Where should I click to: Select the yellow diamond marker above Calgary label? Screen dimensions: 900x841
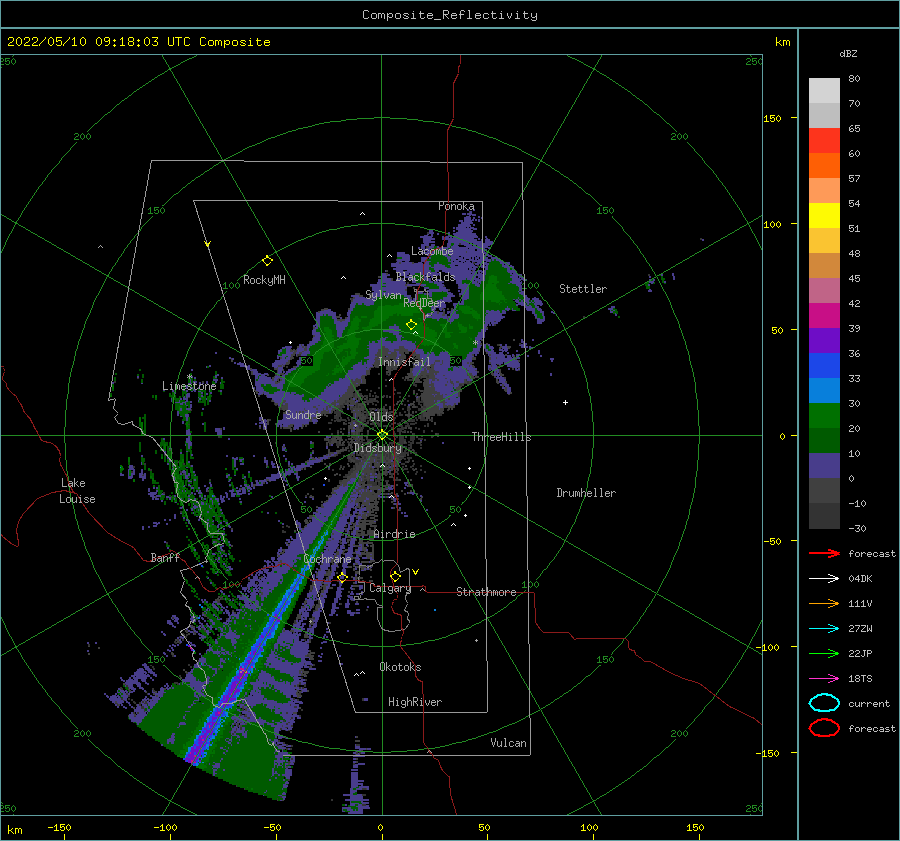pos(395,576)
